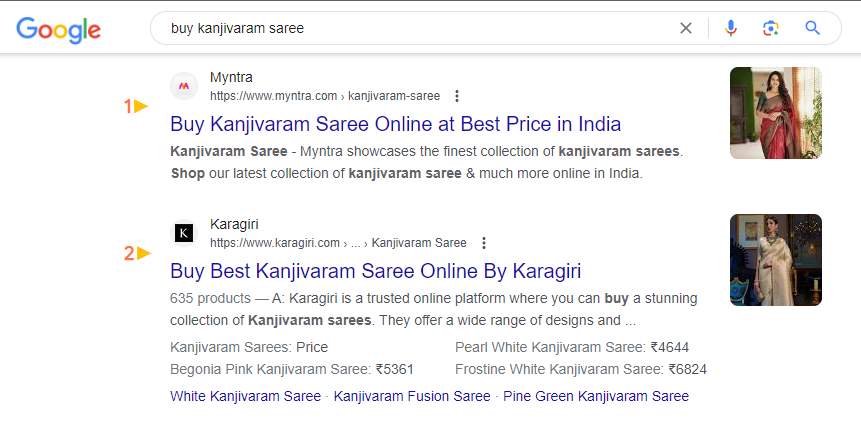
Task: Click the 635 products snippet text
Action: click(434, 310)
